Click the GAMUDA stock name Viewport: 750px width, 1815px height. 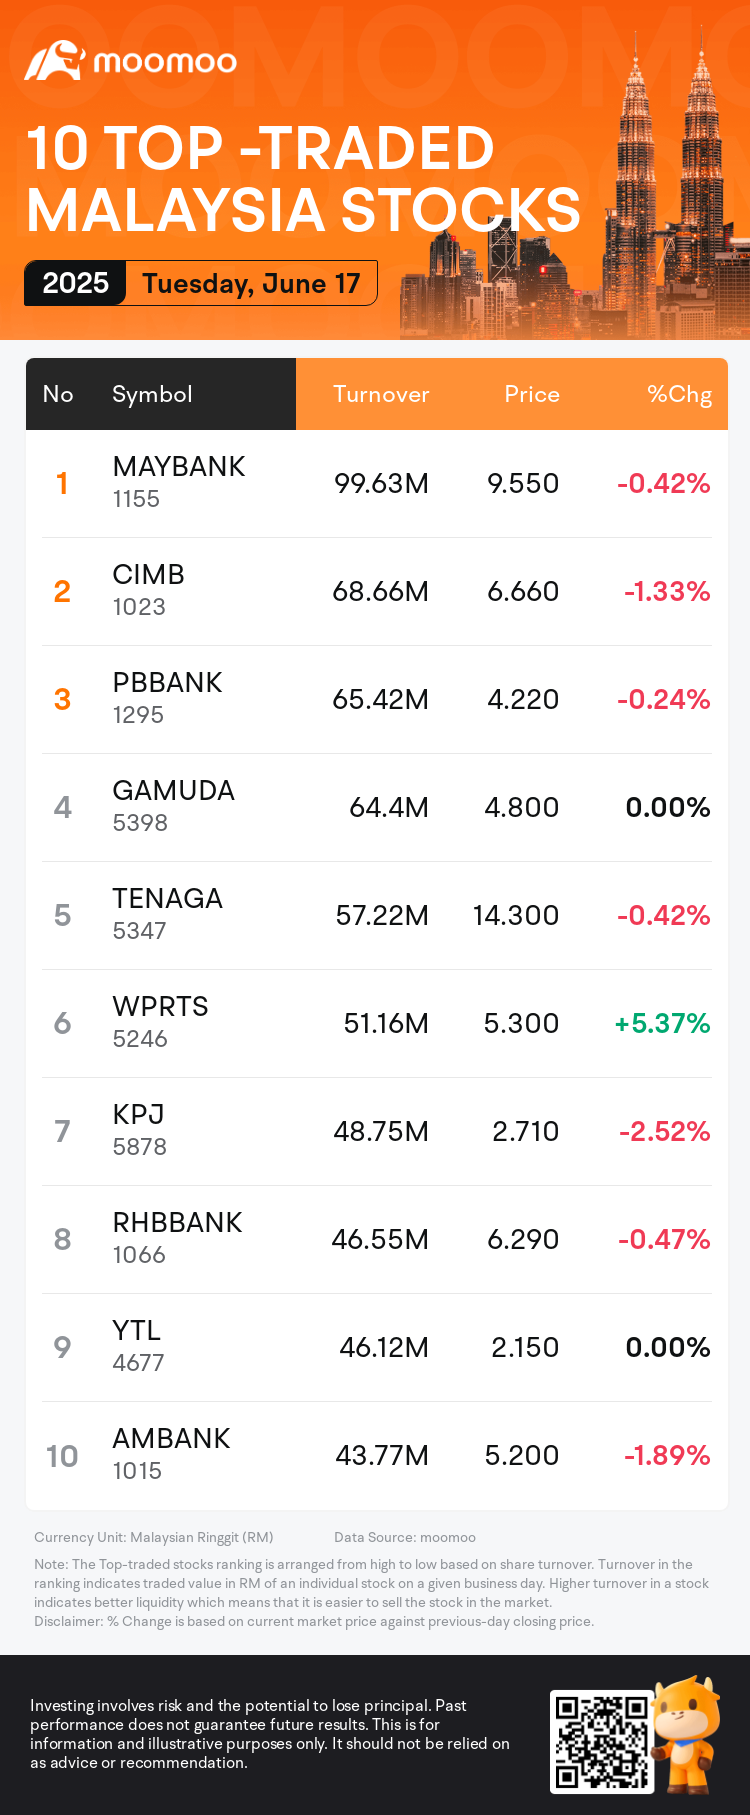click(173, 791)
